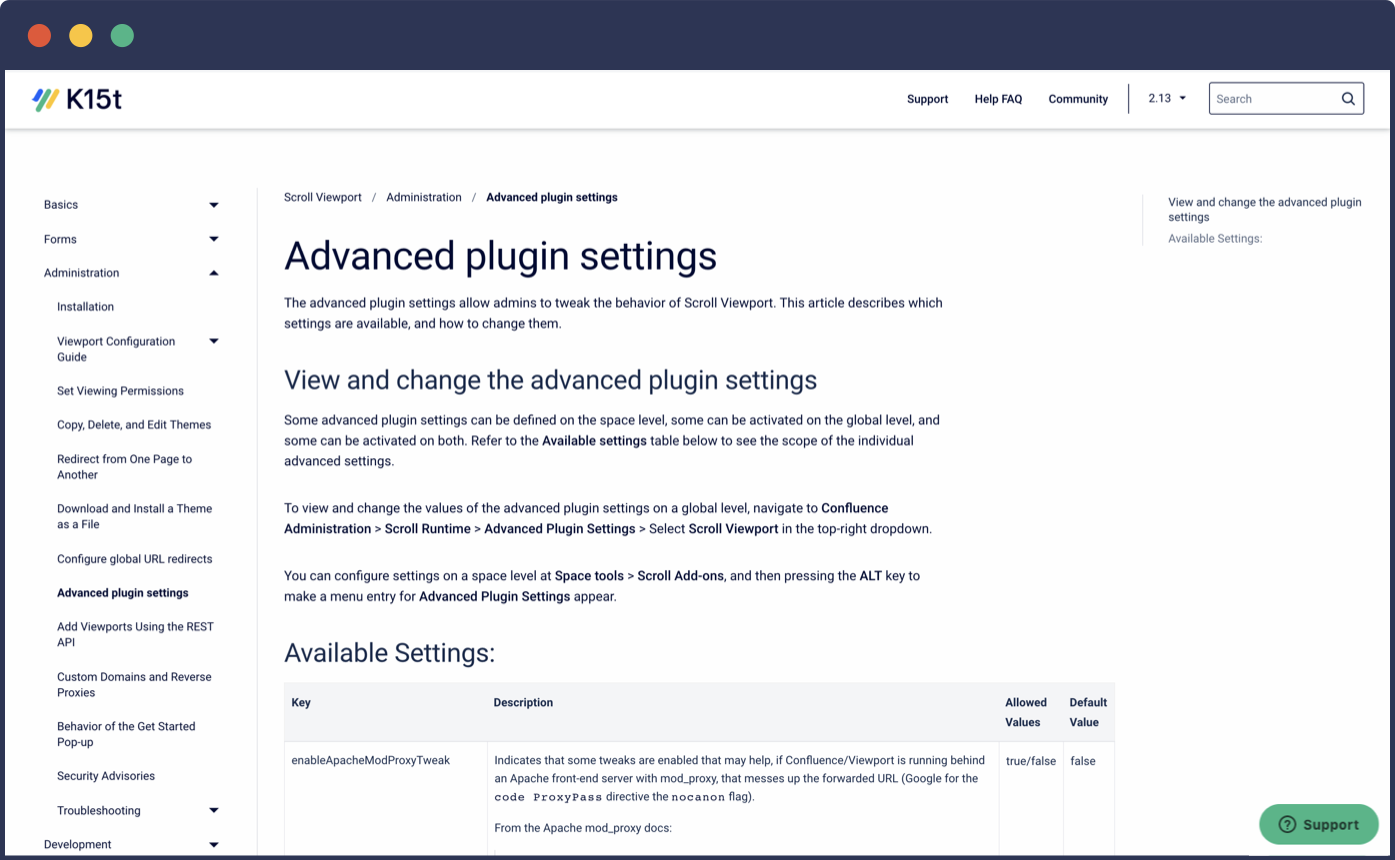Go to Administration breadcrumb
This screenshot has width=1395, height=860.
(424, 197)
